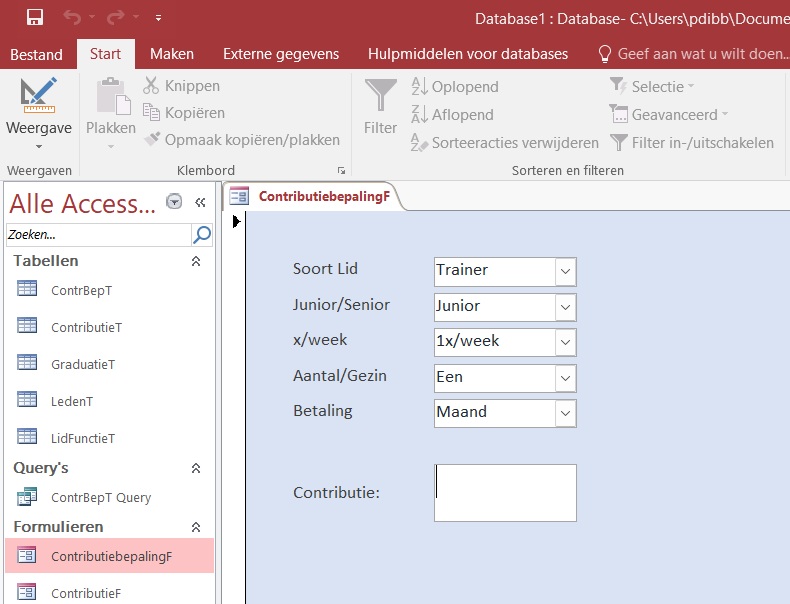The width and height of the screenshot is (790, 604).
Task: Click Sorteeracties verwijderen button
Action: [505, 143]
